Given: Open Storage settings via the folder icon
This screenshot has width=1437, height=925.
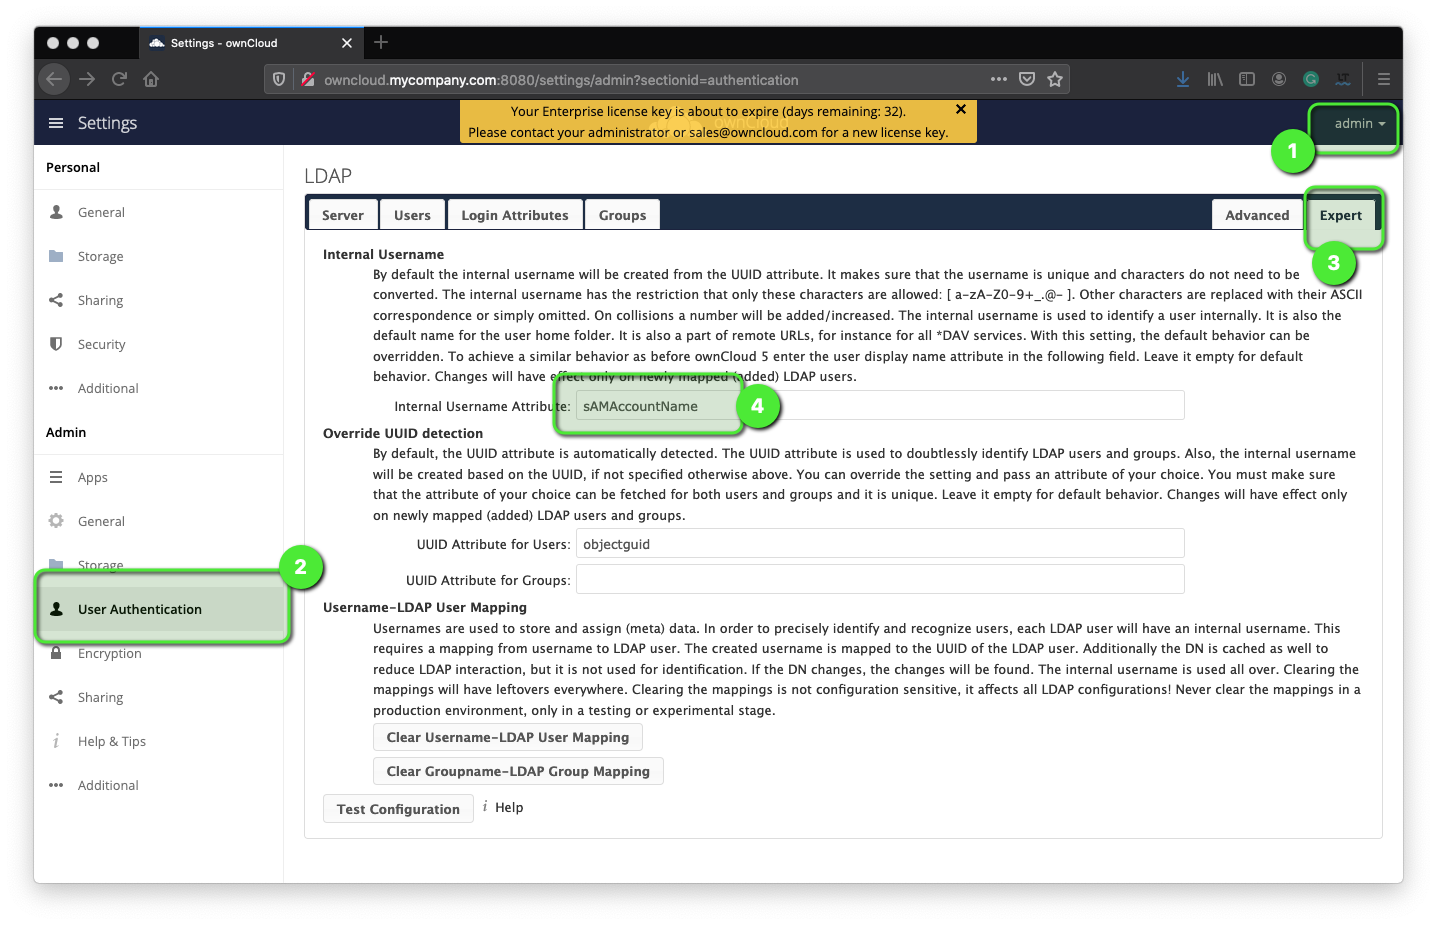Looking at the screenshot, I should pos(56,256).
